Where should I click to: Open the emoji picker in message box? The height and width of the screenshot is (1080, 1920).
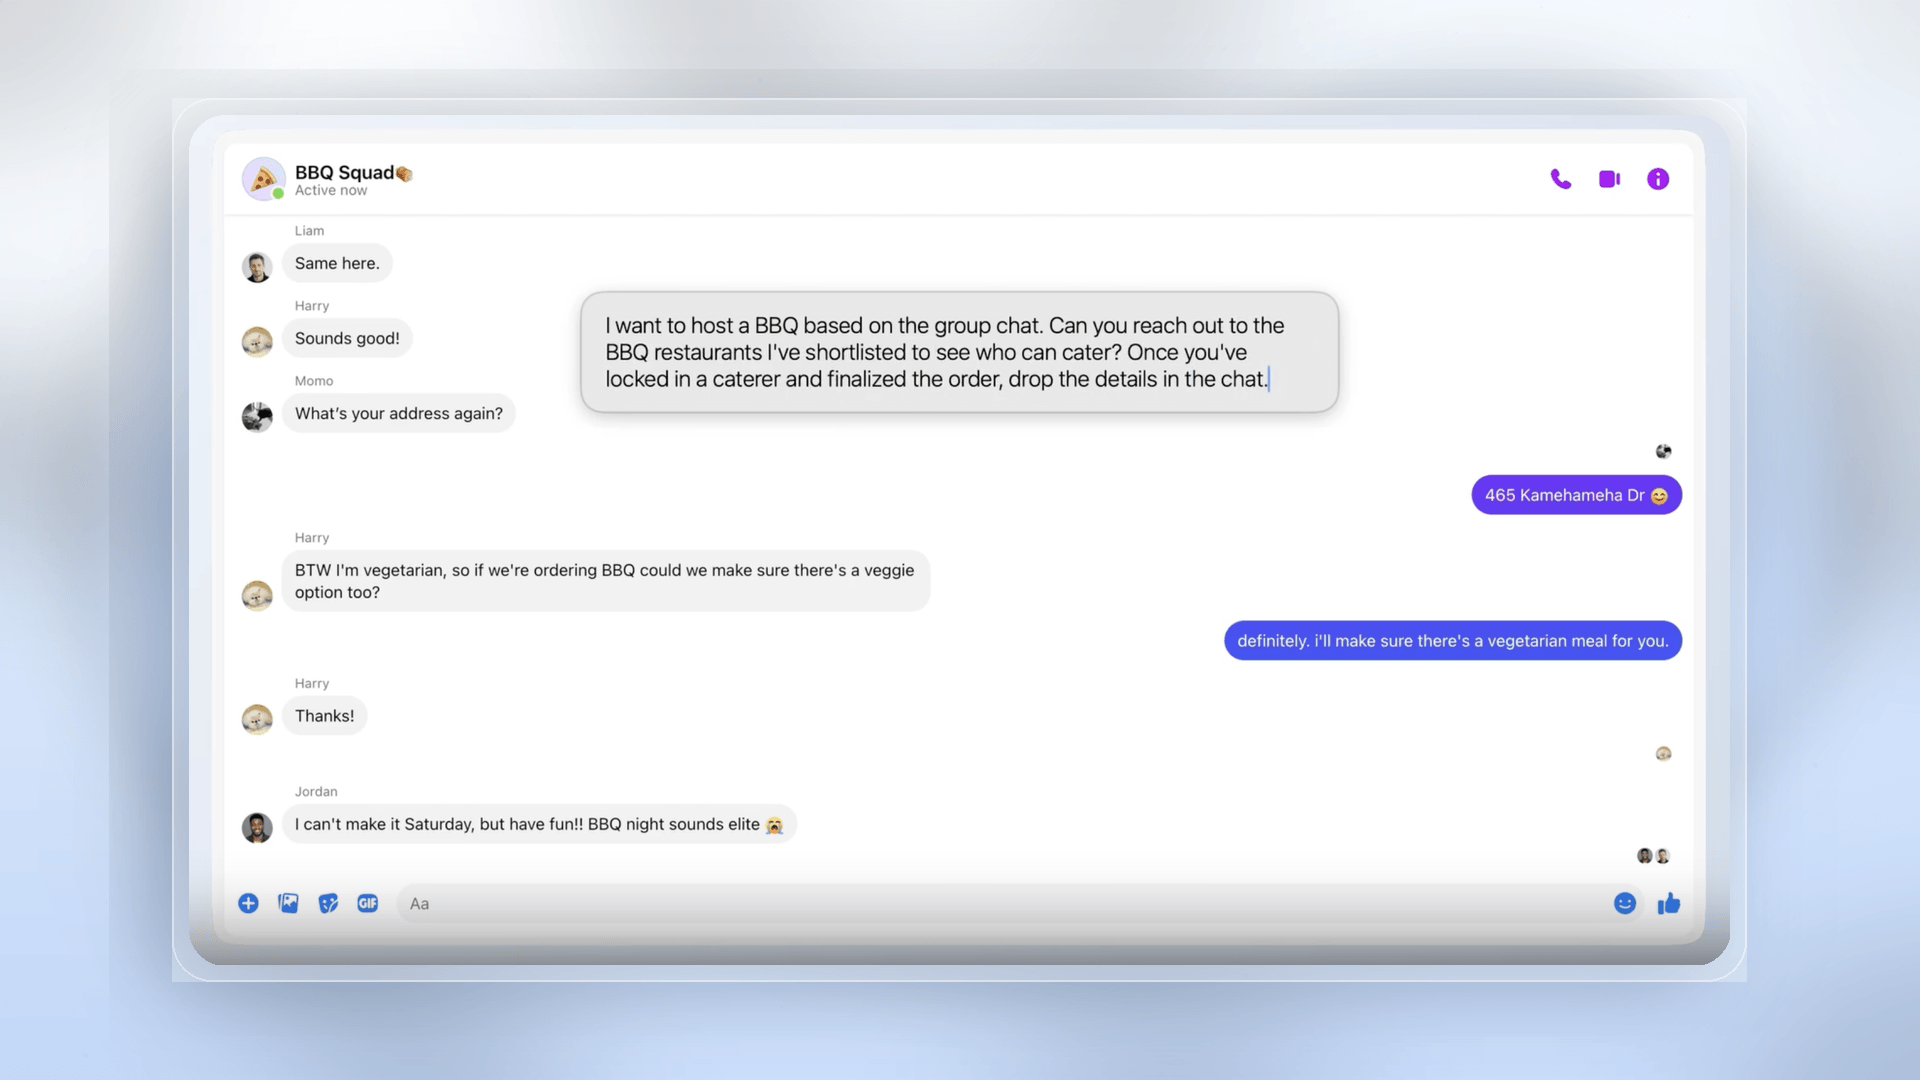(x=1625, y=903)
